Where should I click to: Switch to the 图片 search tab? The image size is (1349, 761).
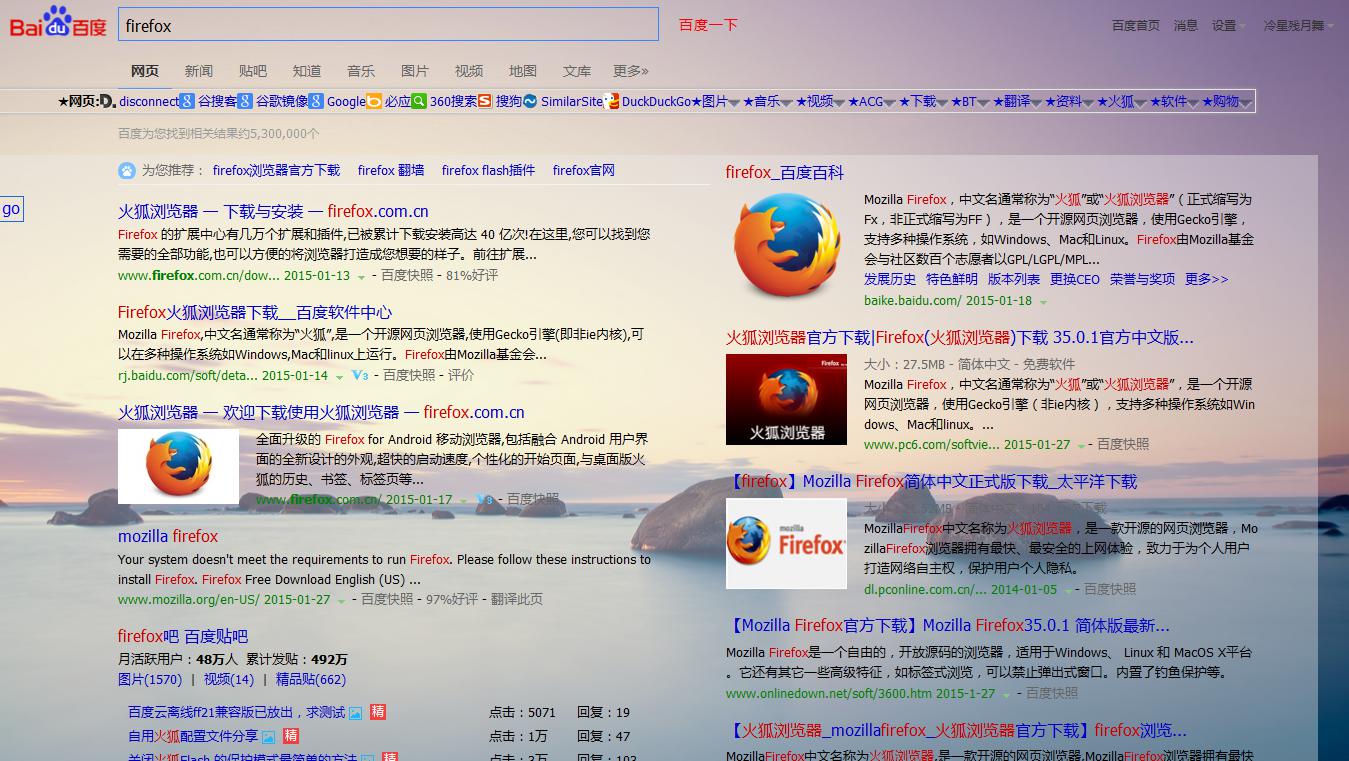coord(415,71)
